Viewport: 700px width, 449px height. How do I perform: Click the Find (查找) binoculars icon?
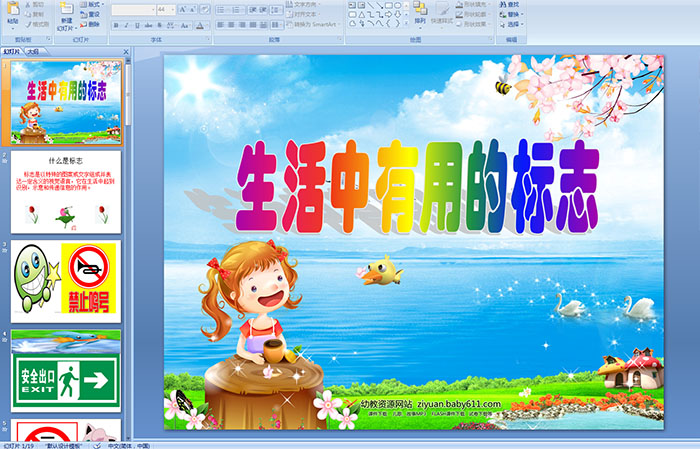click(x=513, y=4)
